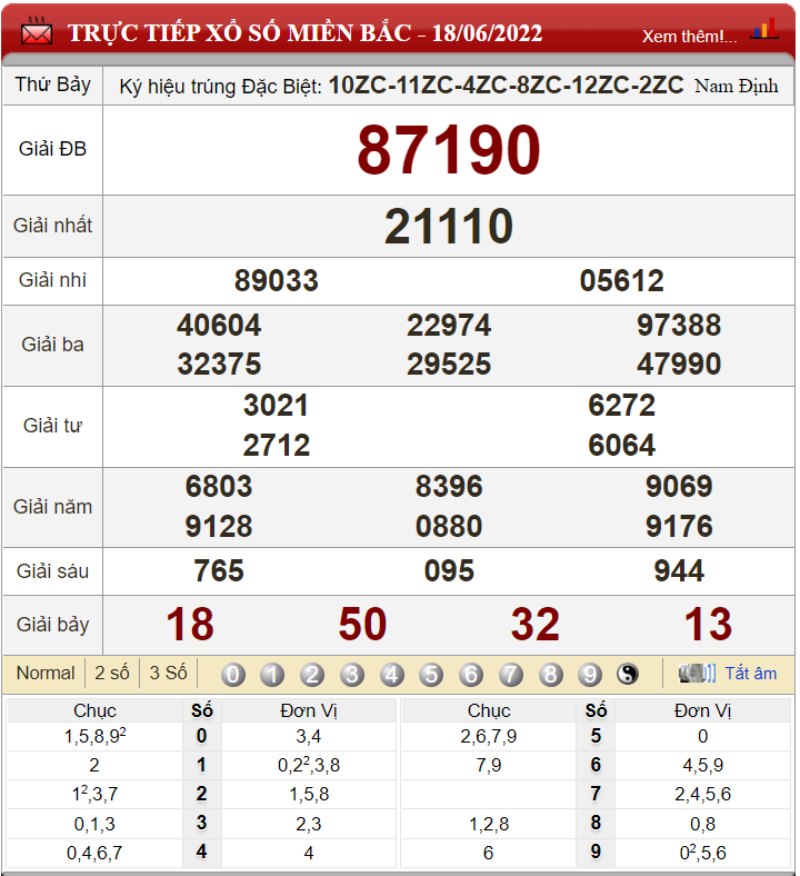Select digit 2 filter circle
Viewport: 800px width, 876px height.
[312, 674]
